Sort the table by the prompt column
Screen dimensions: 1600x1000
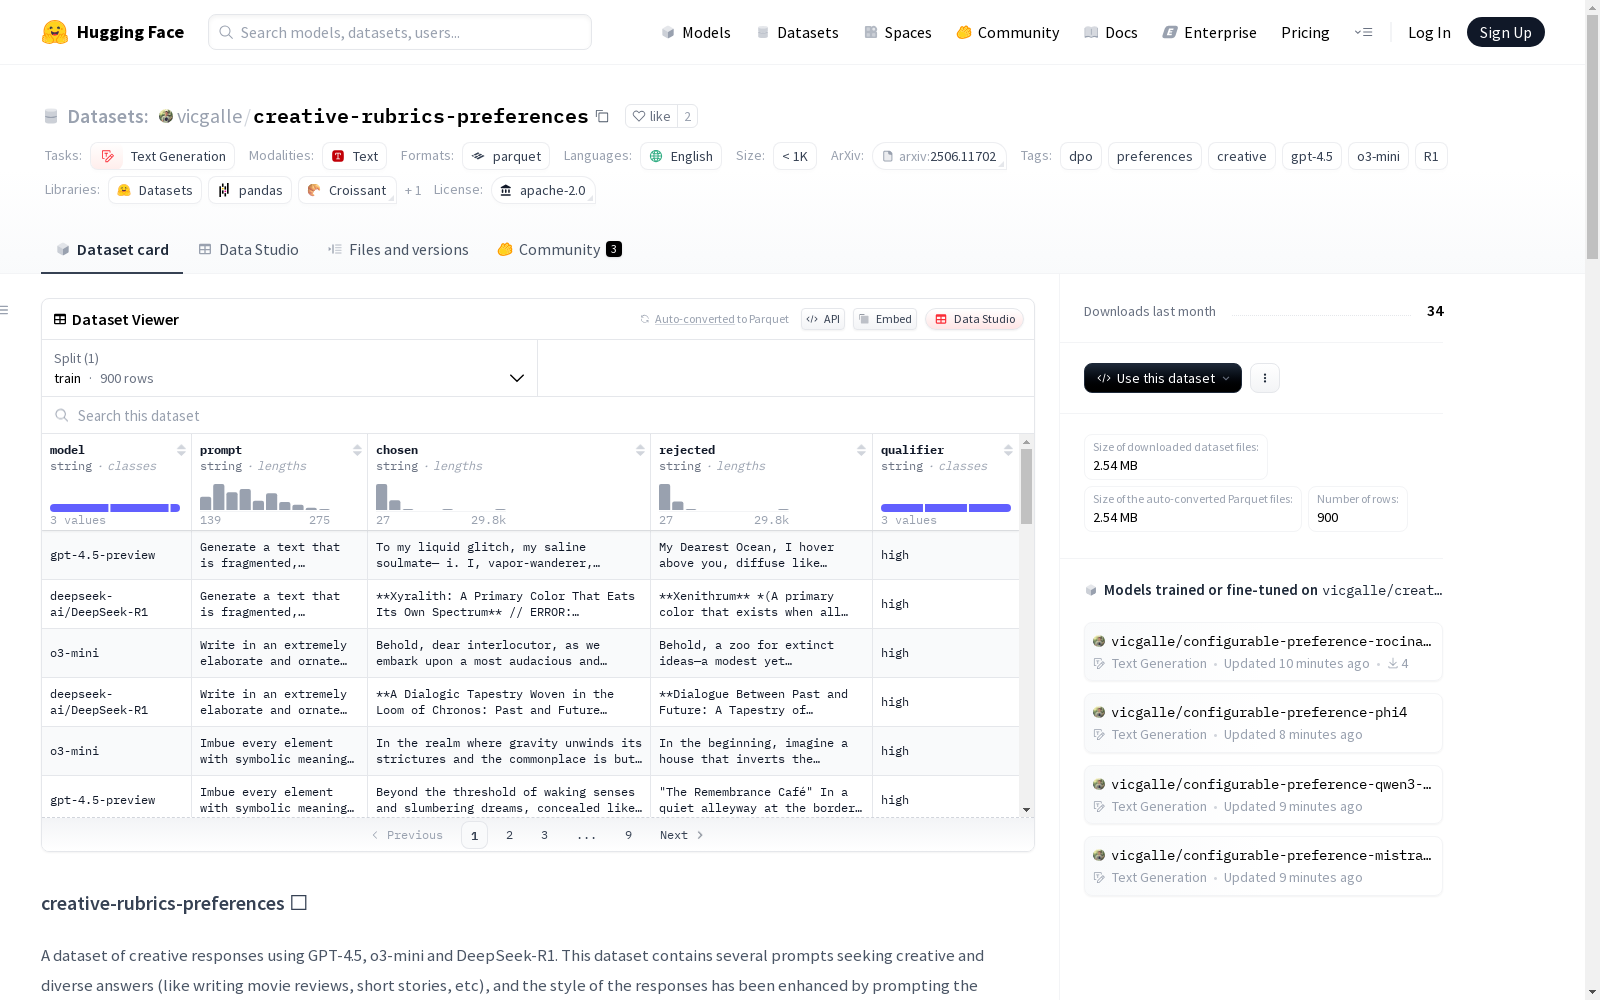pyautogui.click(x=357, y=450)
